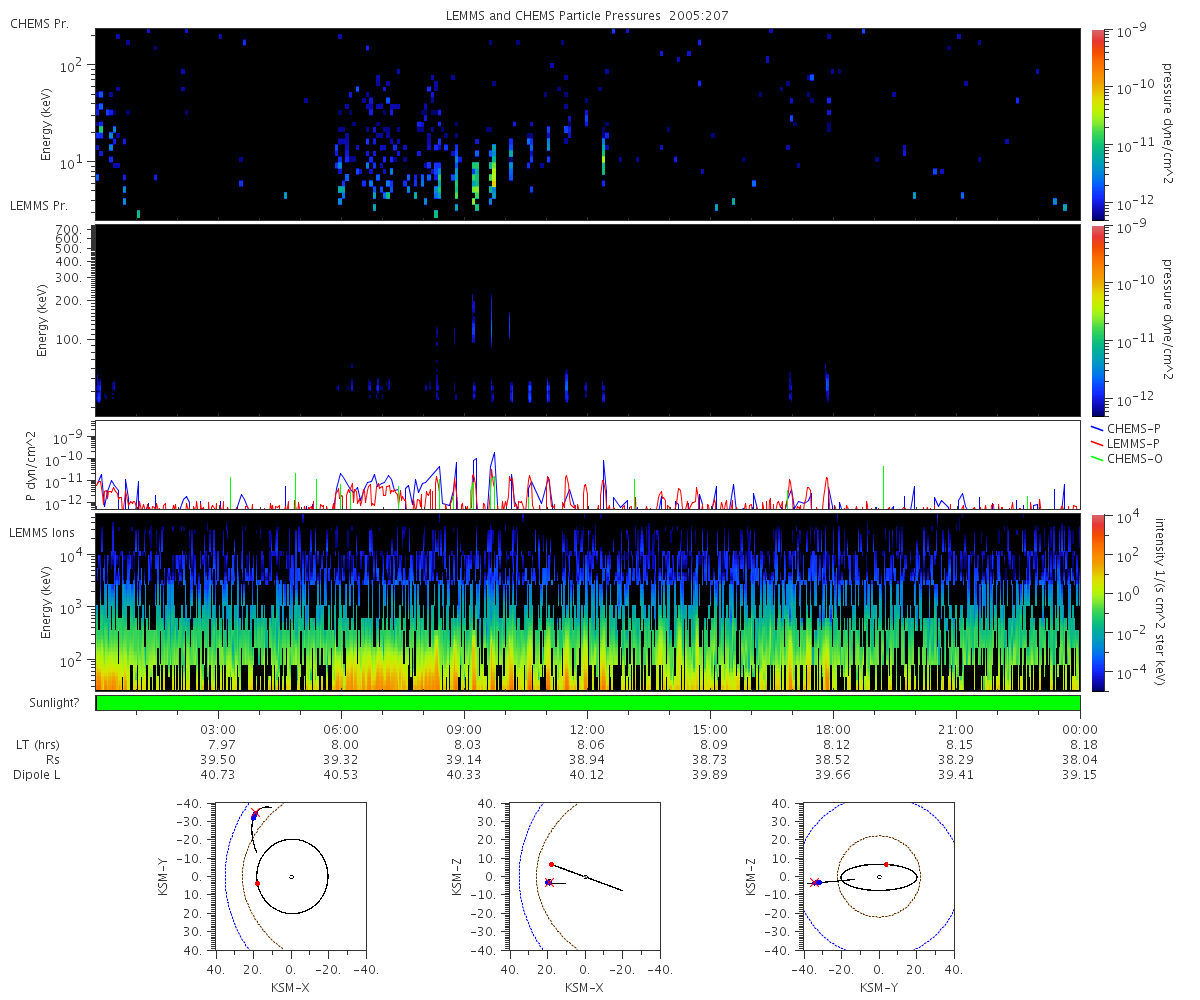Click the 06:00 time tick label
This screenshot has width=1200, height=1000.
pos(341,729)
